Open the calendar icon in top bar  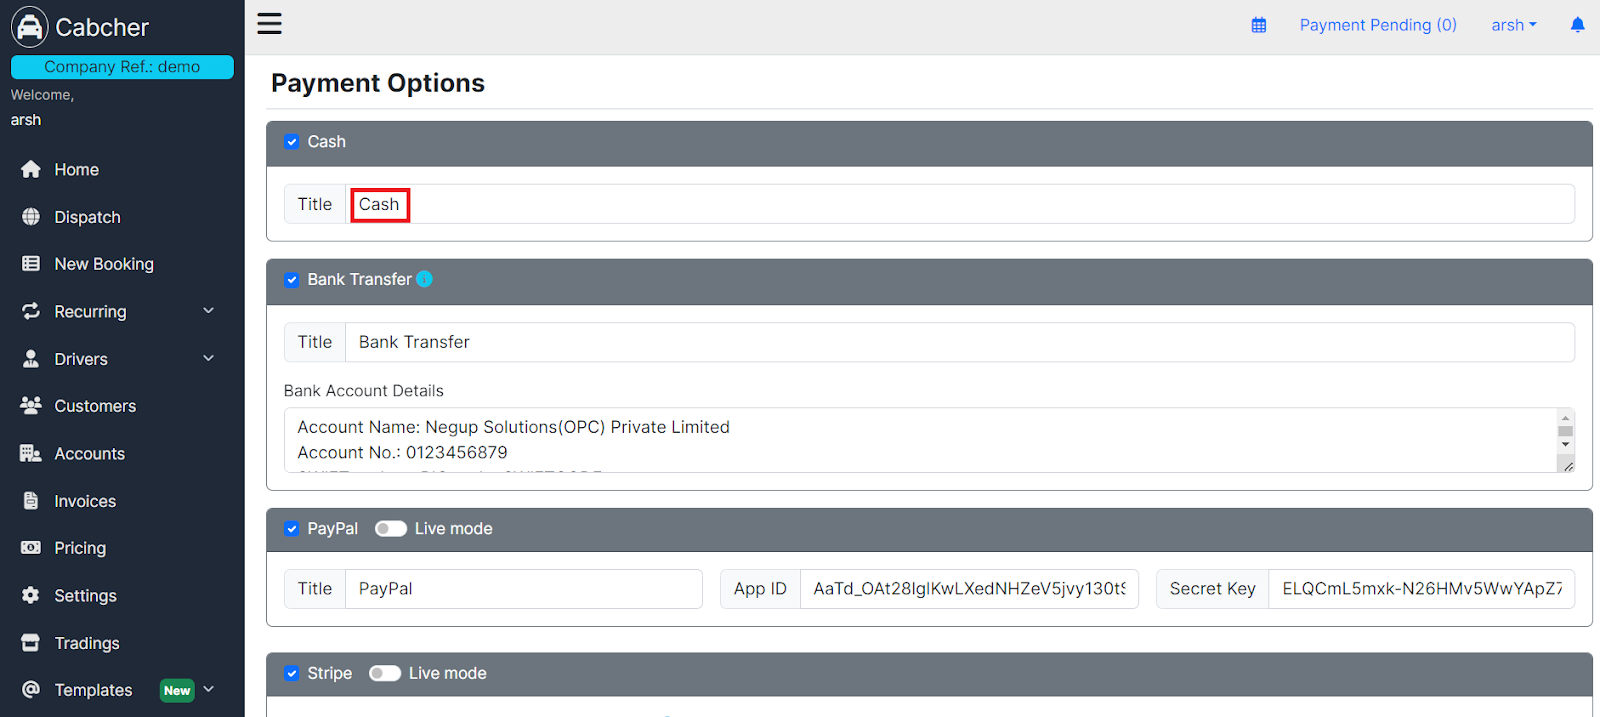1259,25
